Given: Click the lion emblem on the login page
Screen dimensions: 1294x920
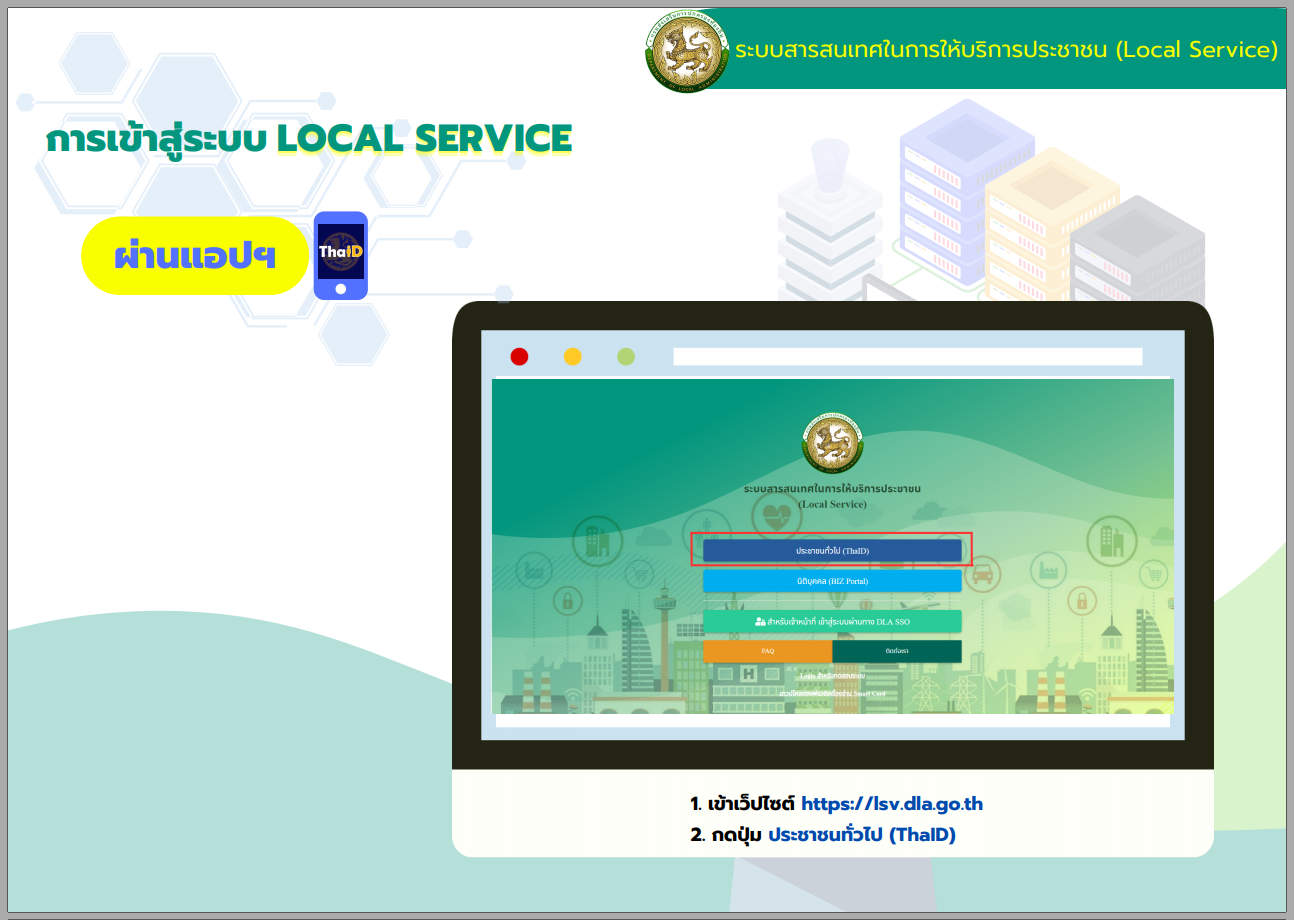Looking at the screenshot, I should click(x=832, y=443).
